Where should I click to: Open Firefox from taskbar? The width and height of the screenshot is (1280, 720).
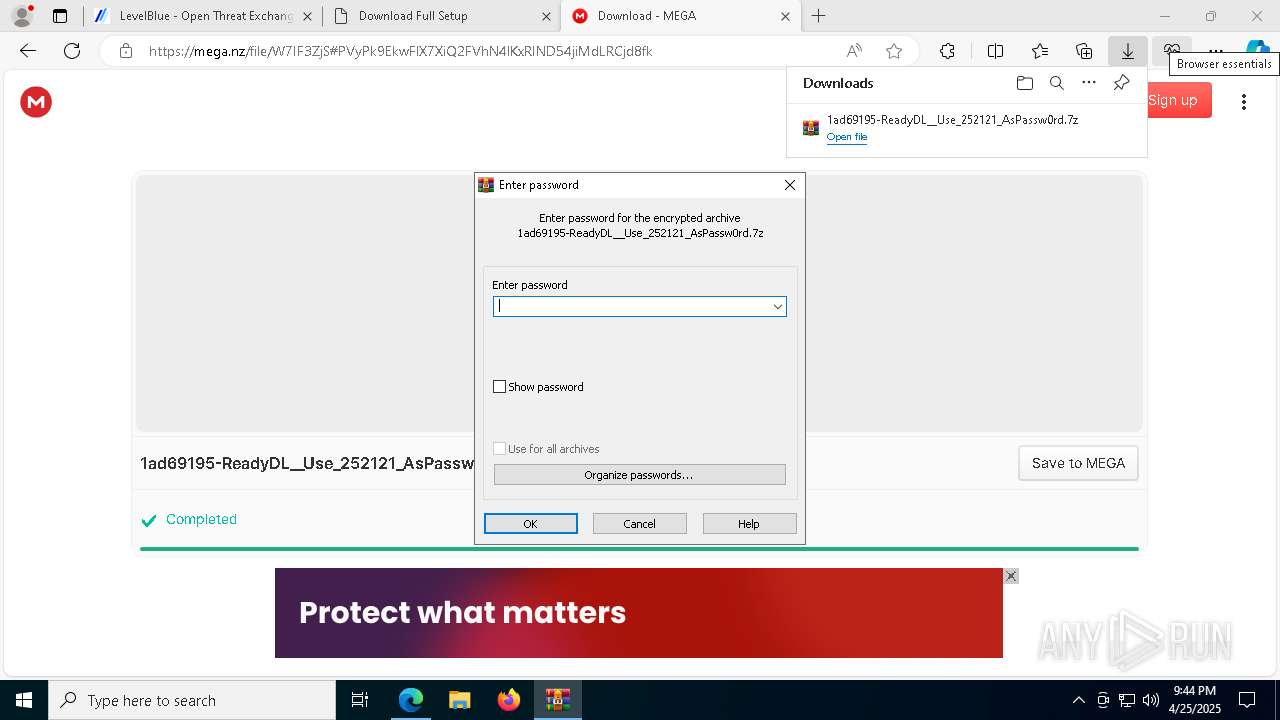[508, 700]
